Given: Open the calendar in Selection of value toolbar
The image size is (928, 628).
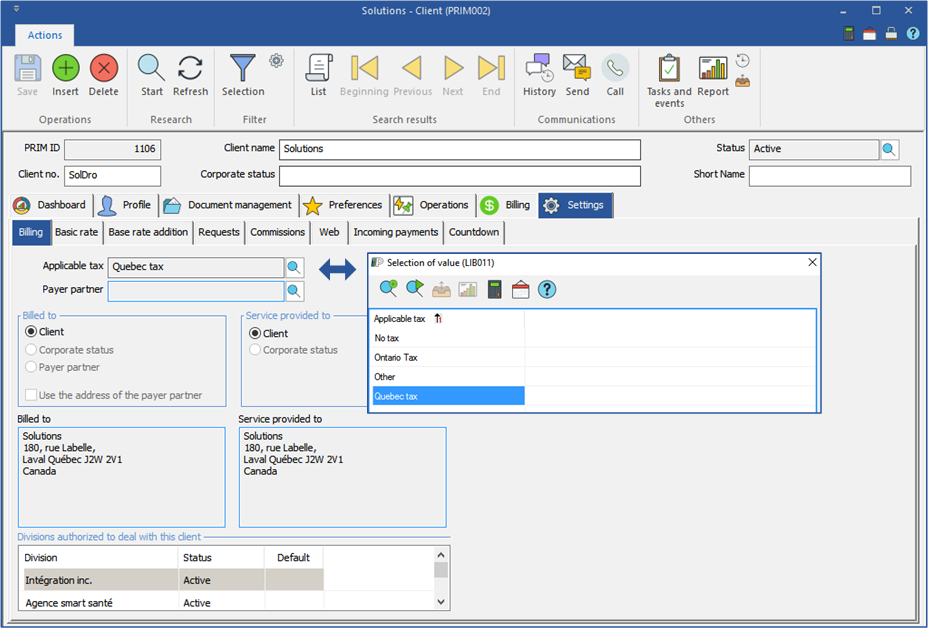Looking at the screenshot, I should (520, 289).
